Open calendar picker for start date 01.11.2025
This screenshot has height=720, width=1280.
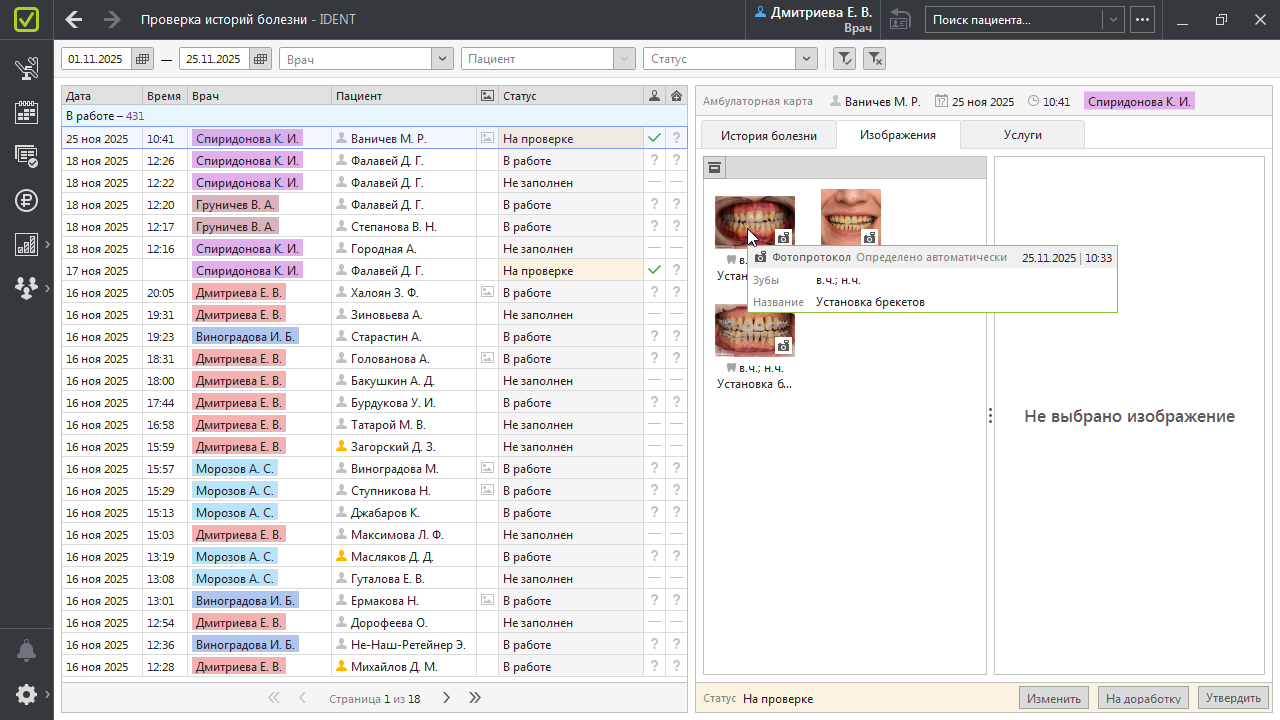pos(143,59)
